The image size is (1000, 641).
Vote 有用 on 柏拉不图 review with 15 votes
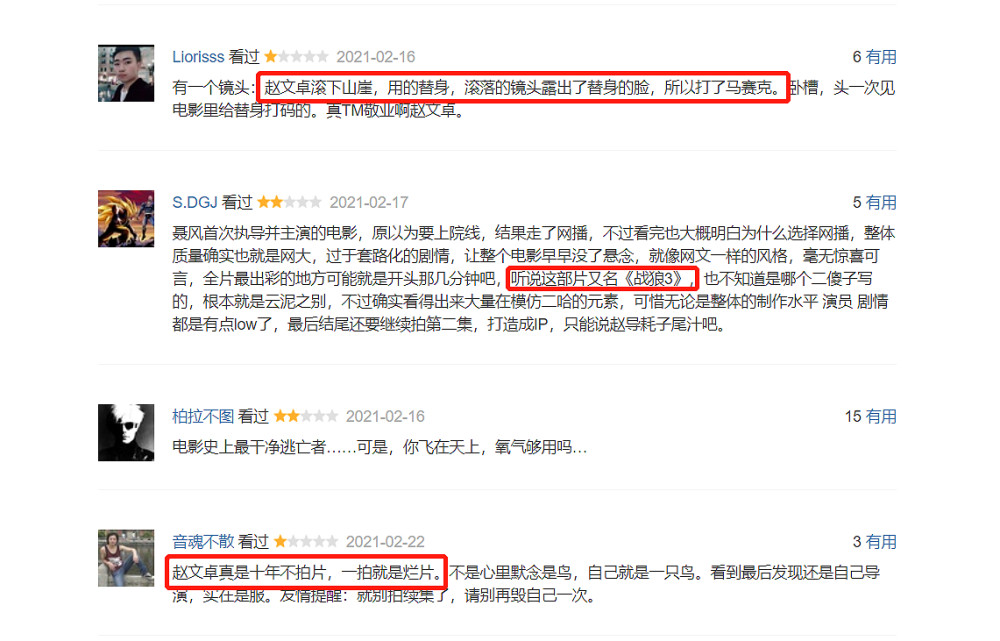(x=881, y=416)
